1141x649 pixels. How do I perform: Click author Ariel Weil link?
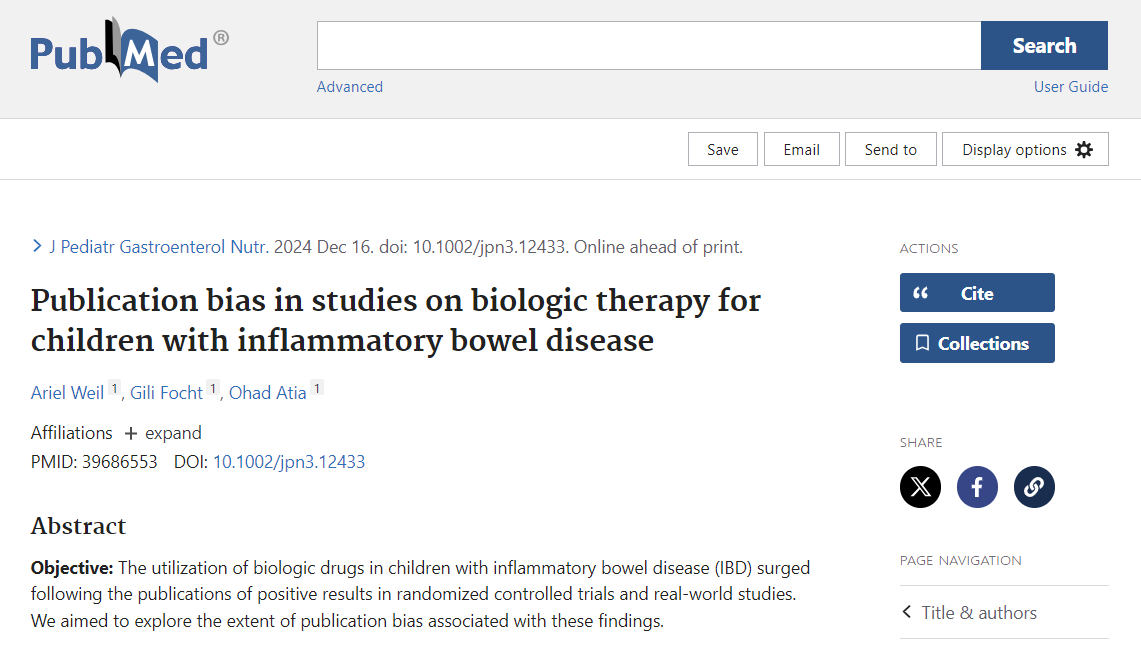67,393
